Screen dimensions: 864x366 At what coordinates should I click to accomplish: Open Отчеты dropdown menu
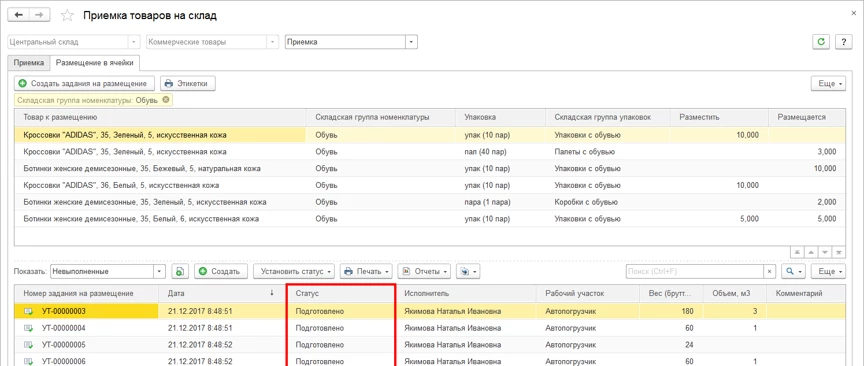(424, 271)
